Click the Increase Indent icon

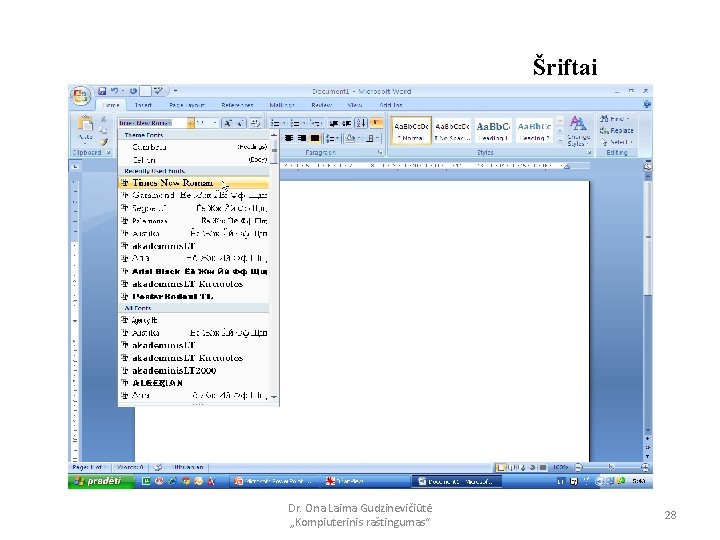347,123
